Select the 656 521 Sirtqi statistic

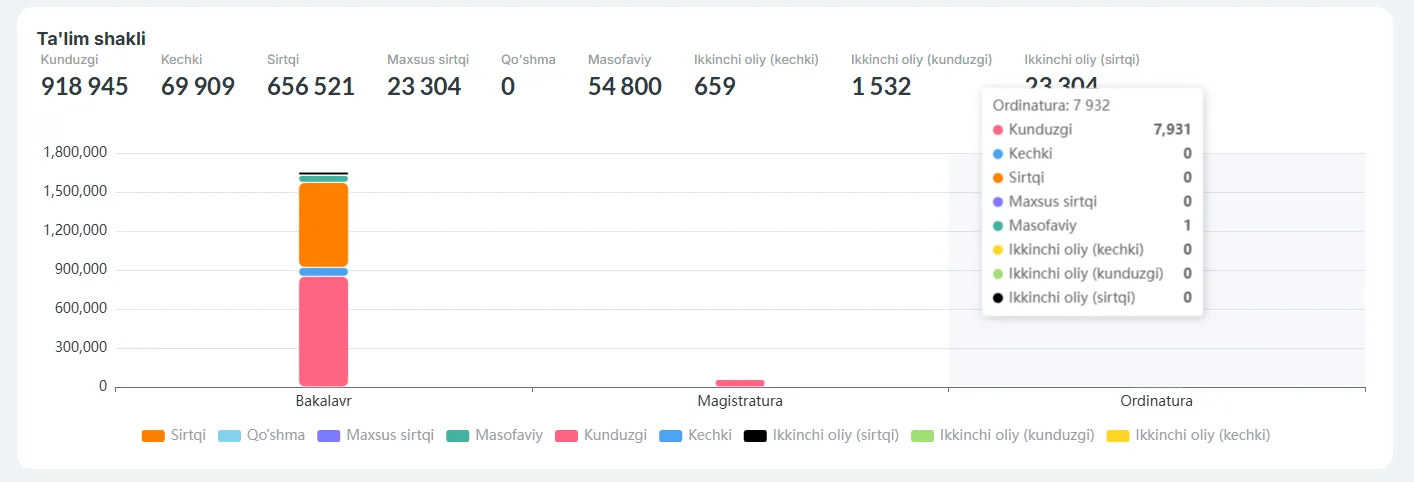point(311,87)
